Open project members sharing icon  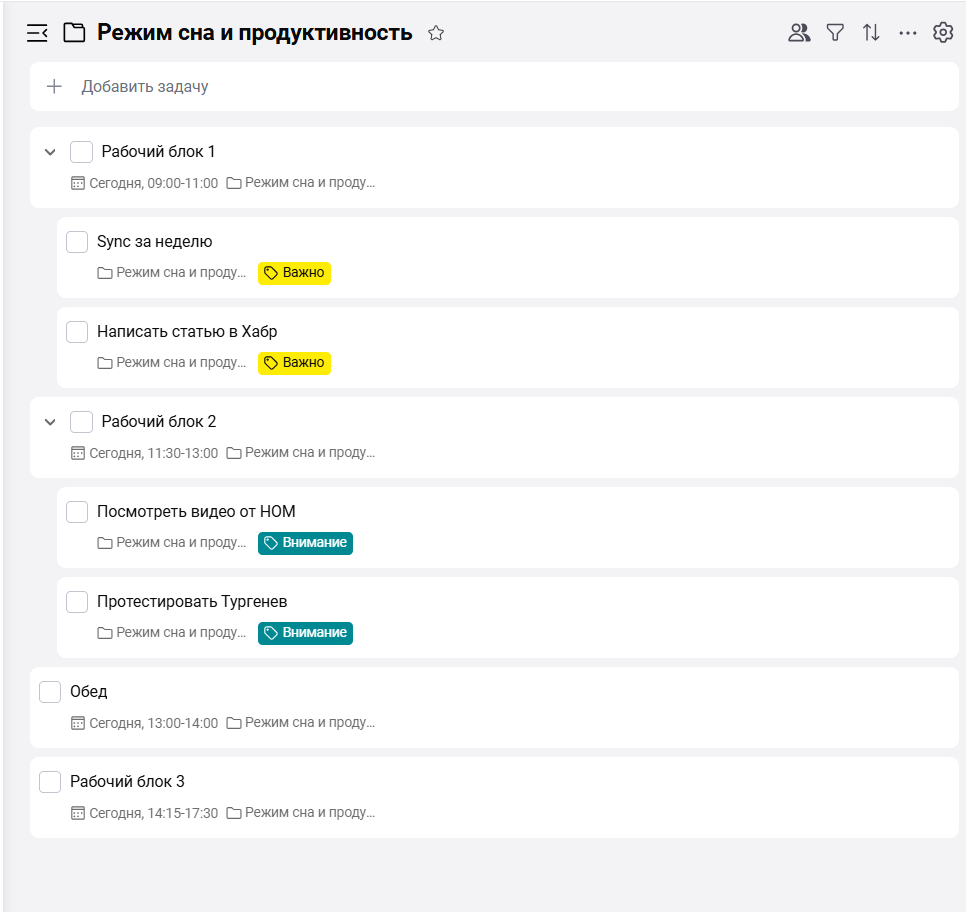pos(798,33)
